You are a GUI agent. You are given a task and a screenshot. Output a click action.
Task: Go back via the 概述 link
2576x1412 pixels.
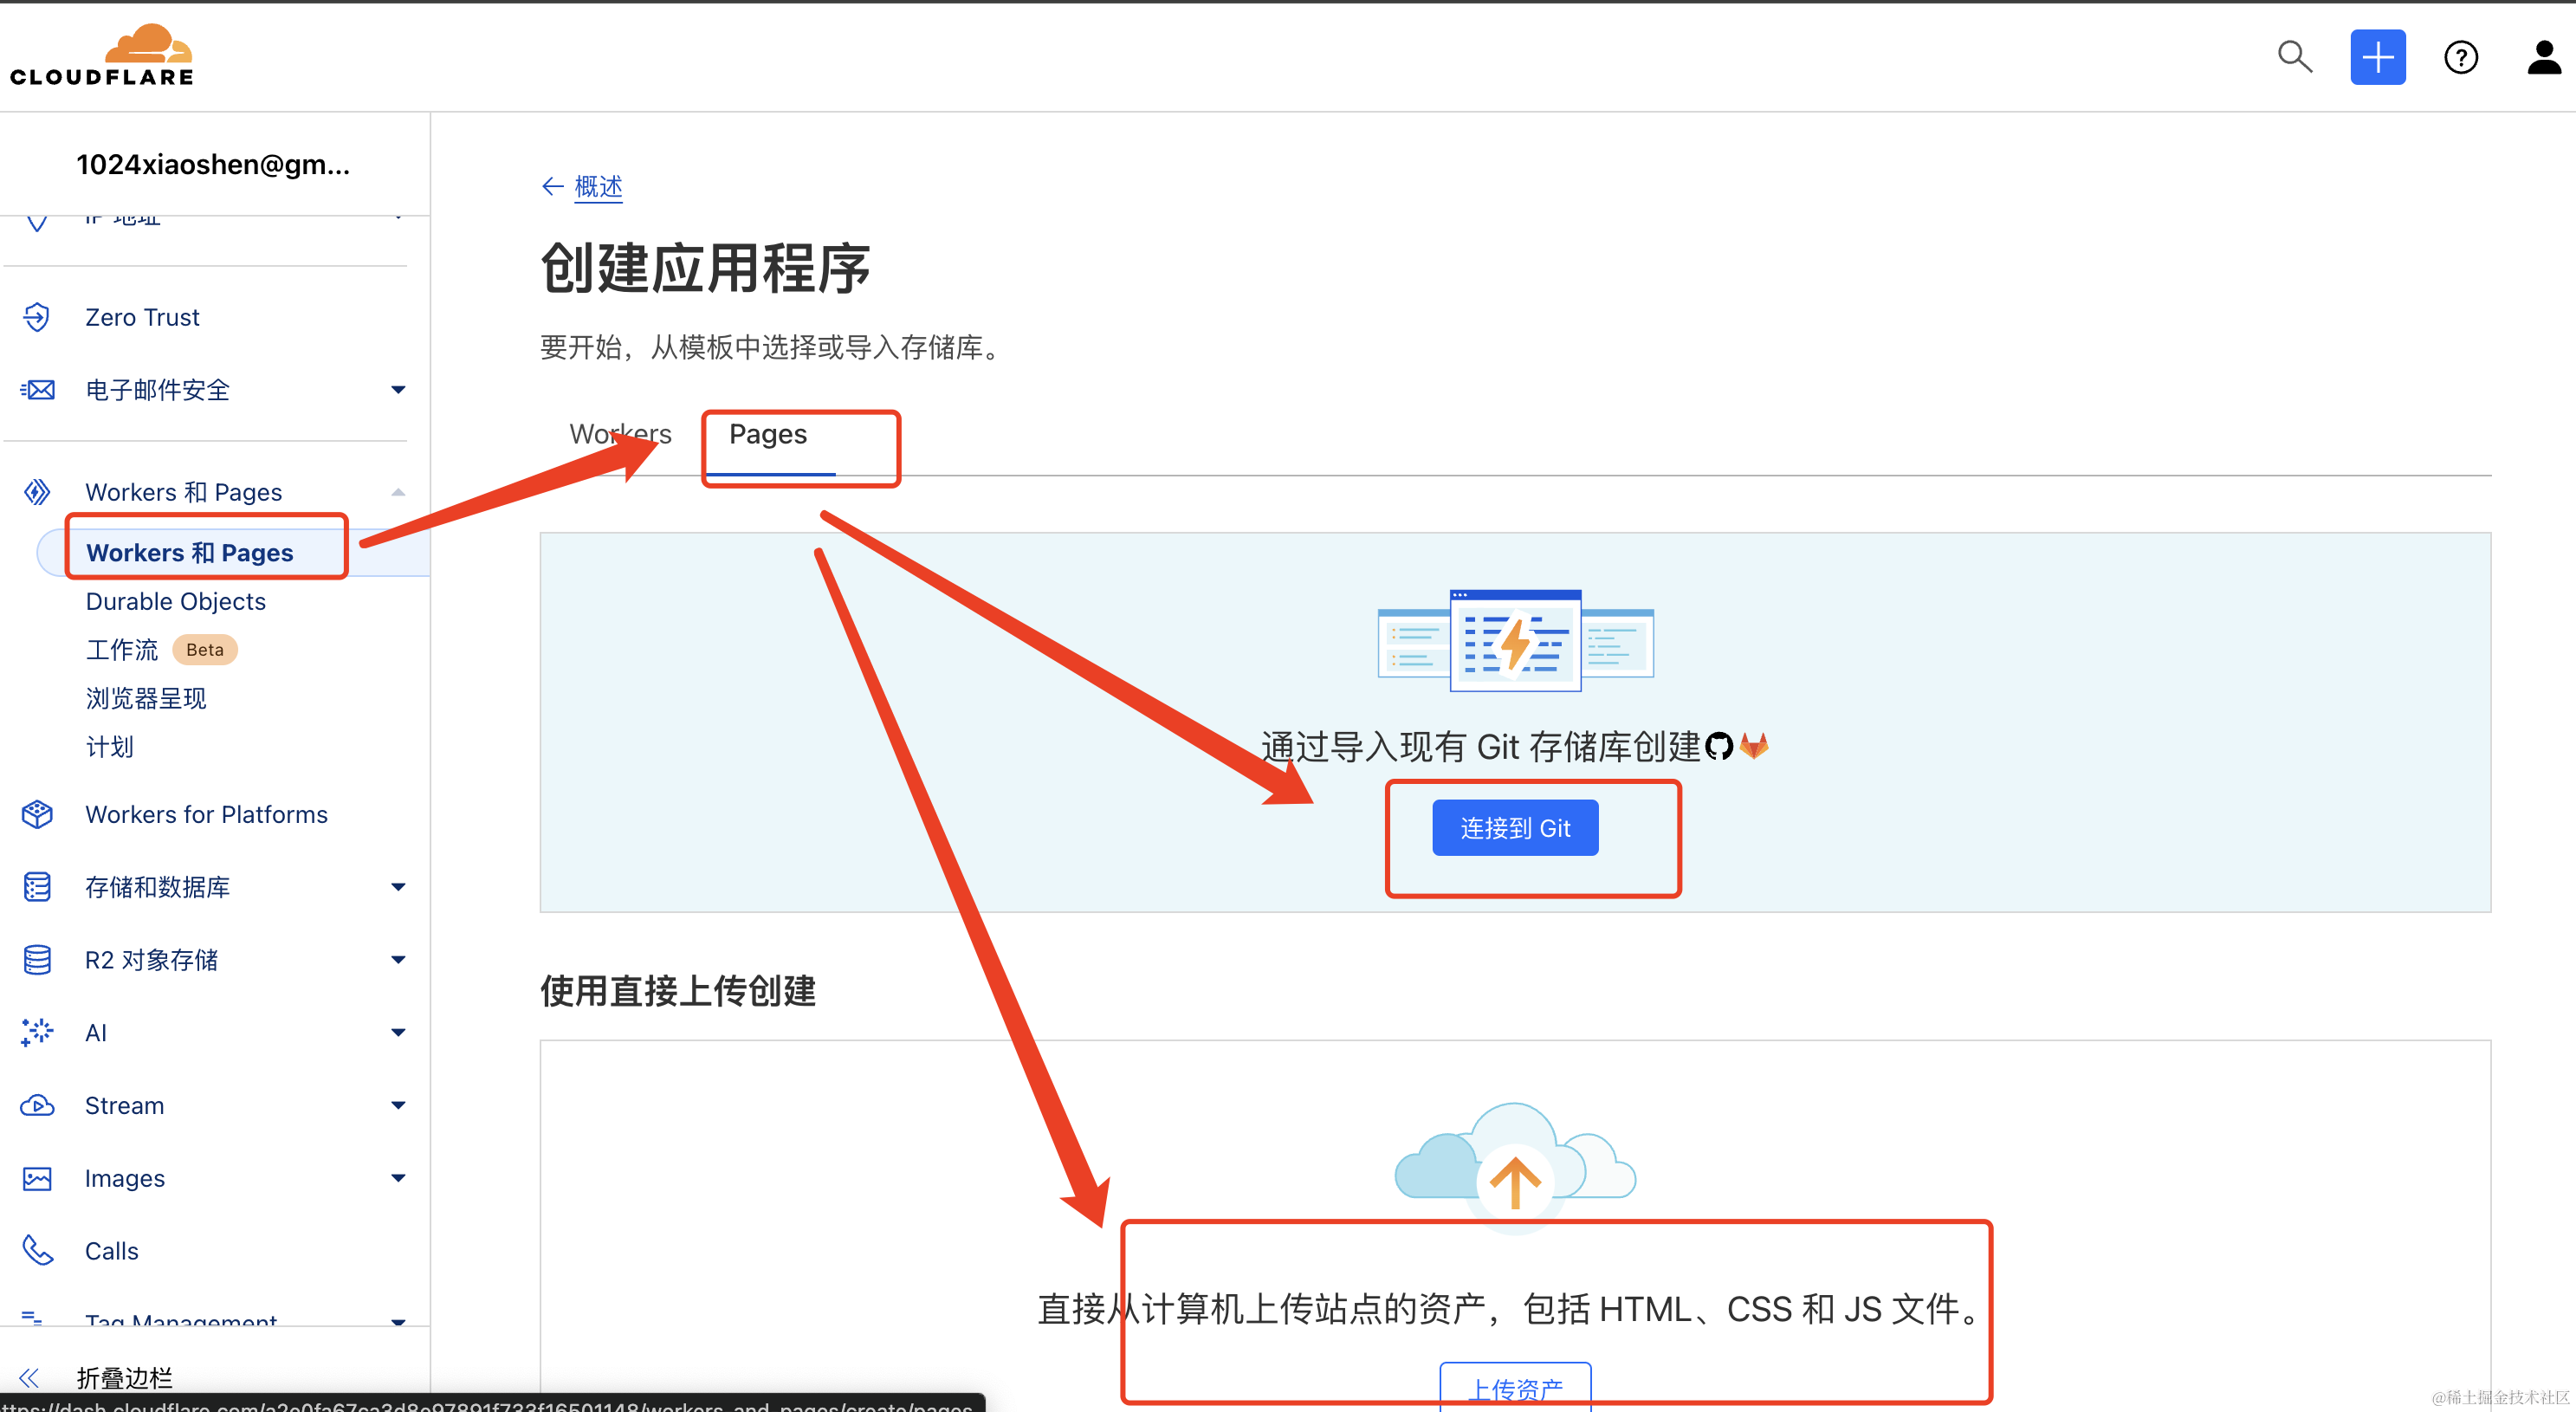597,186
